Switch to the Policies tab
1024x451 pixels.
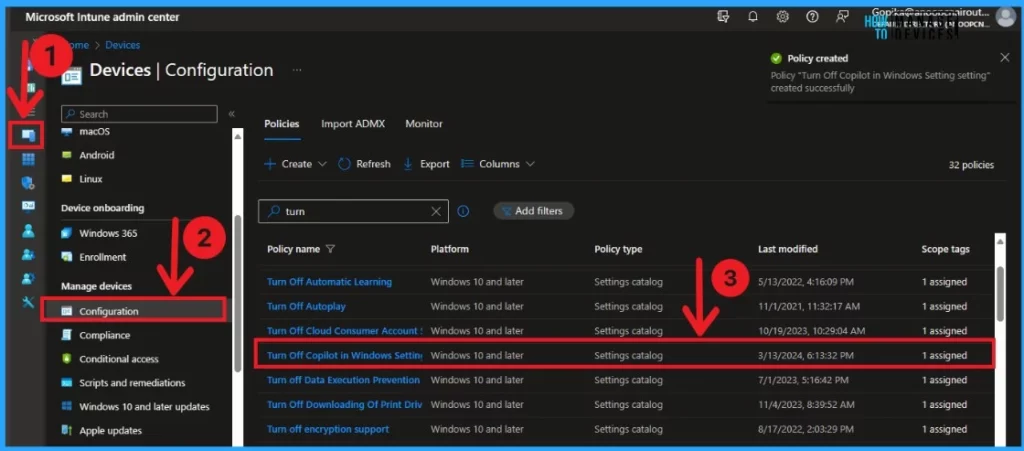(281, 123)
